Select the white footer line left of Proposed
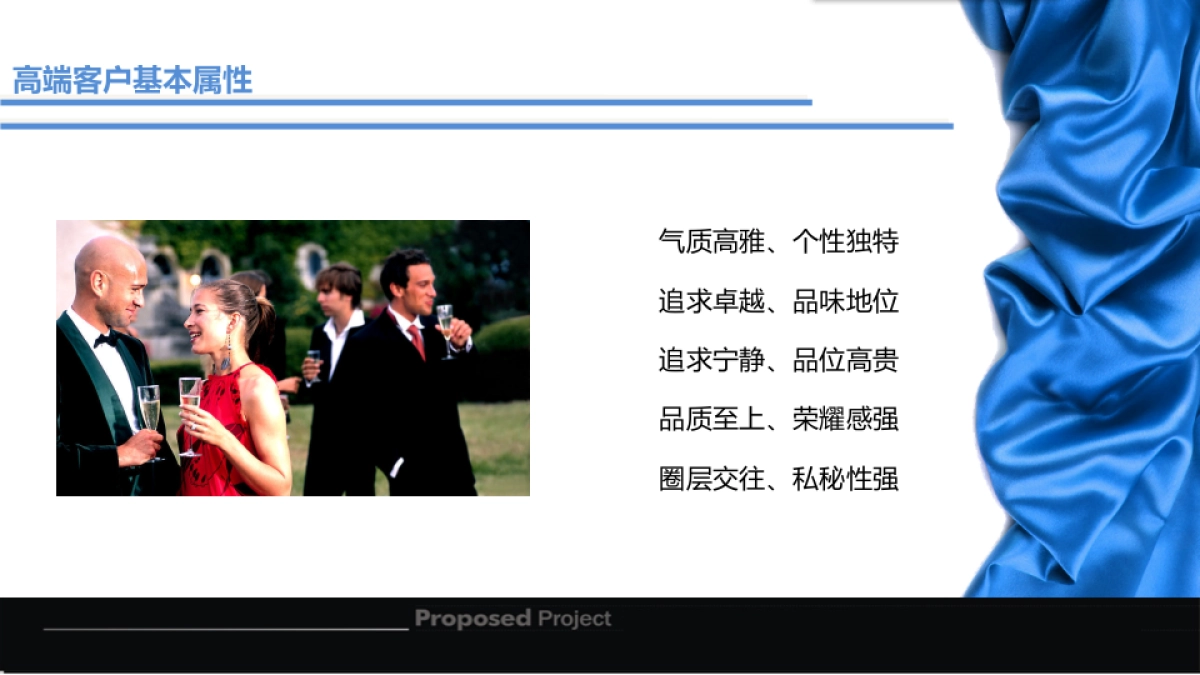The width and height of the screenshot is (1200, 675). click(x=225, y=629)
